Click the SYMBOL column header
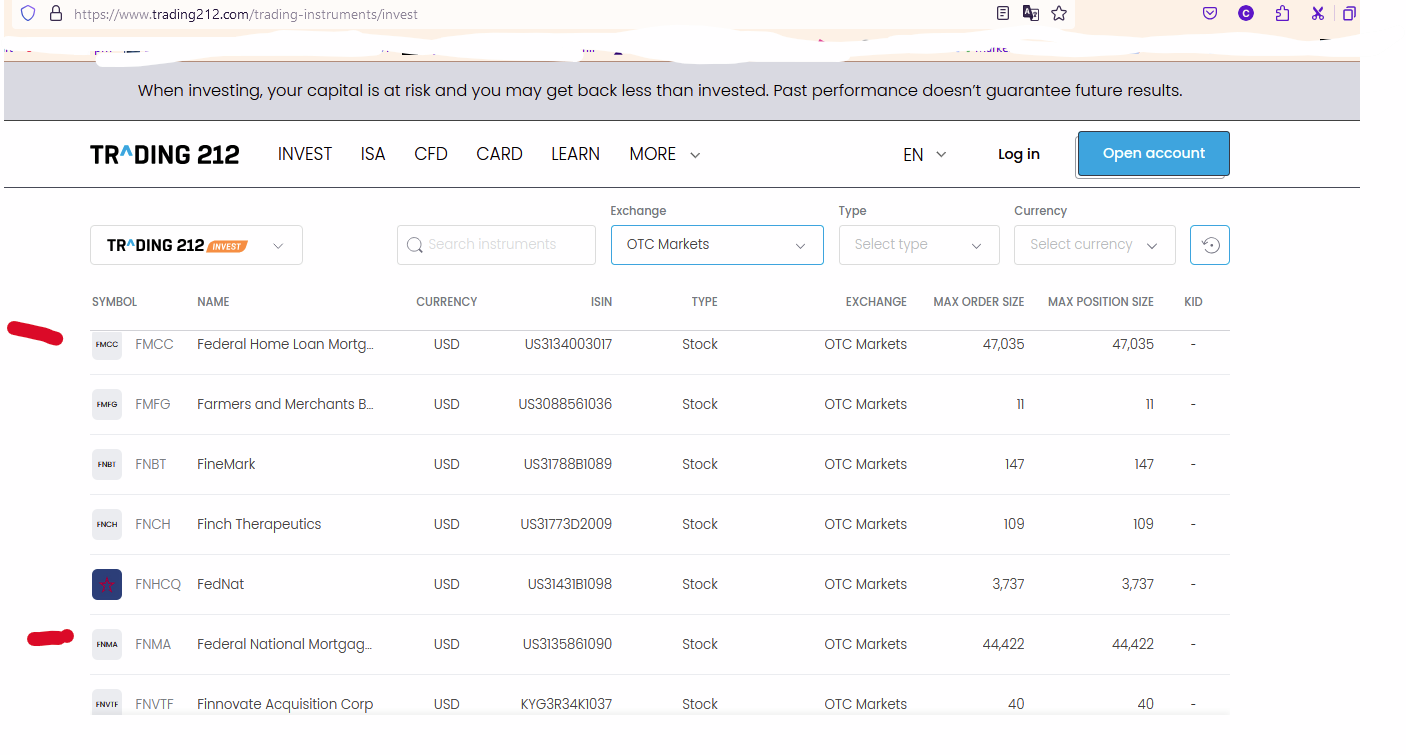 click(x=114, y=302)
